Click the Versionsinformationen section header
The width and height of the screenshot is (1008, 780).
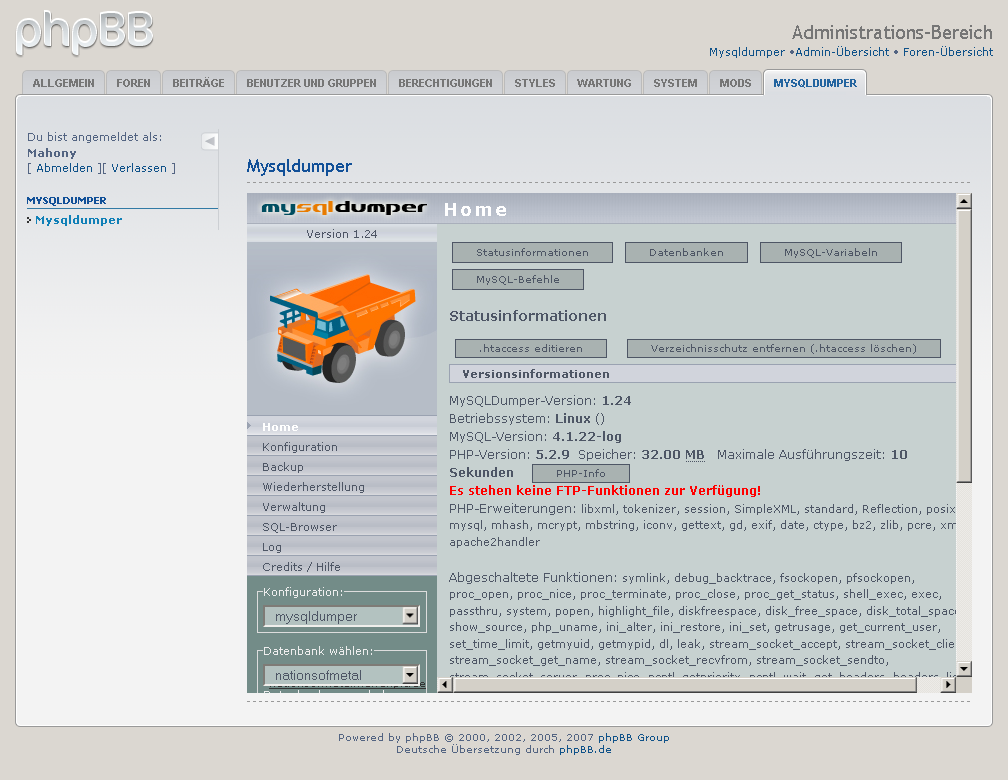coord(702,374)
